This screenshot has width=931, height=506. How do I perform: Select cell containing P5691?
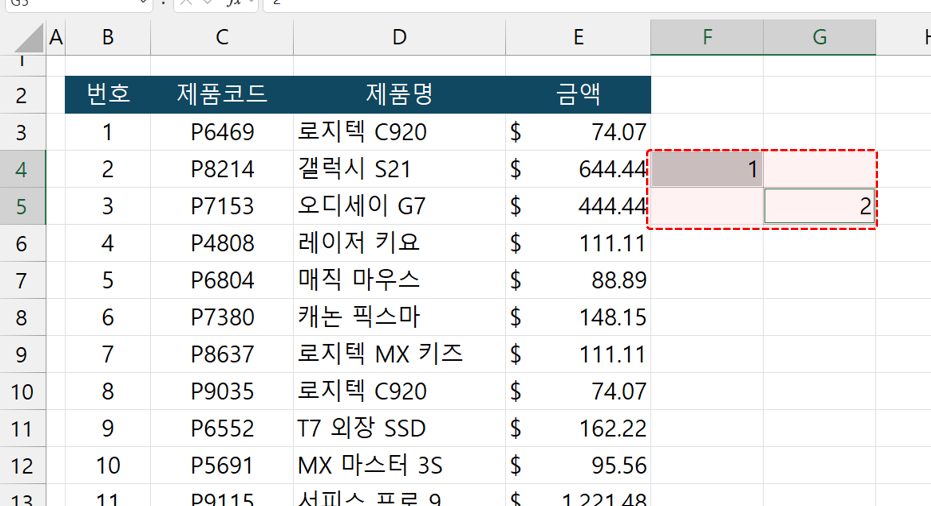[x=221, y=466]
